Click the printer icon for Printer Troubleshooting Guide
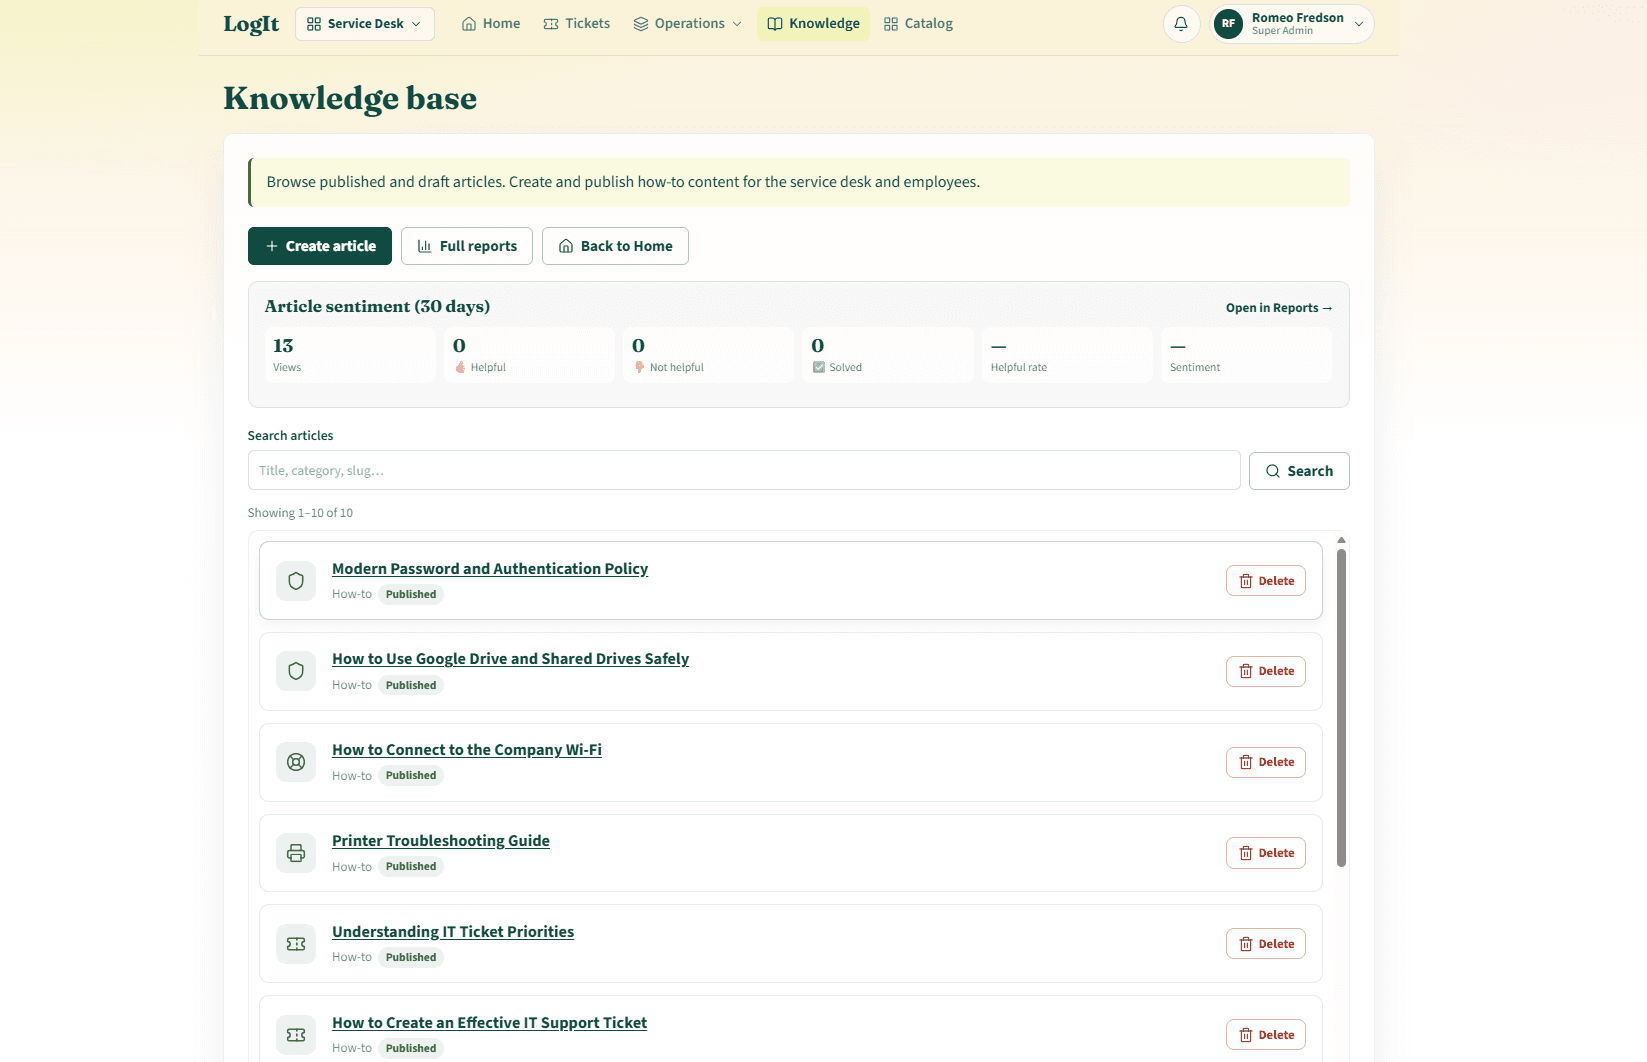The image size is (1647, 1062). pos(296,853)
